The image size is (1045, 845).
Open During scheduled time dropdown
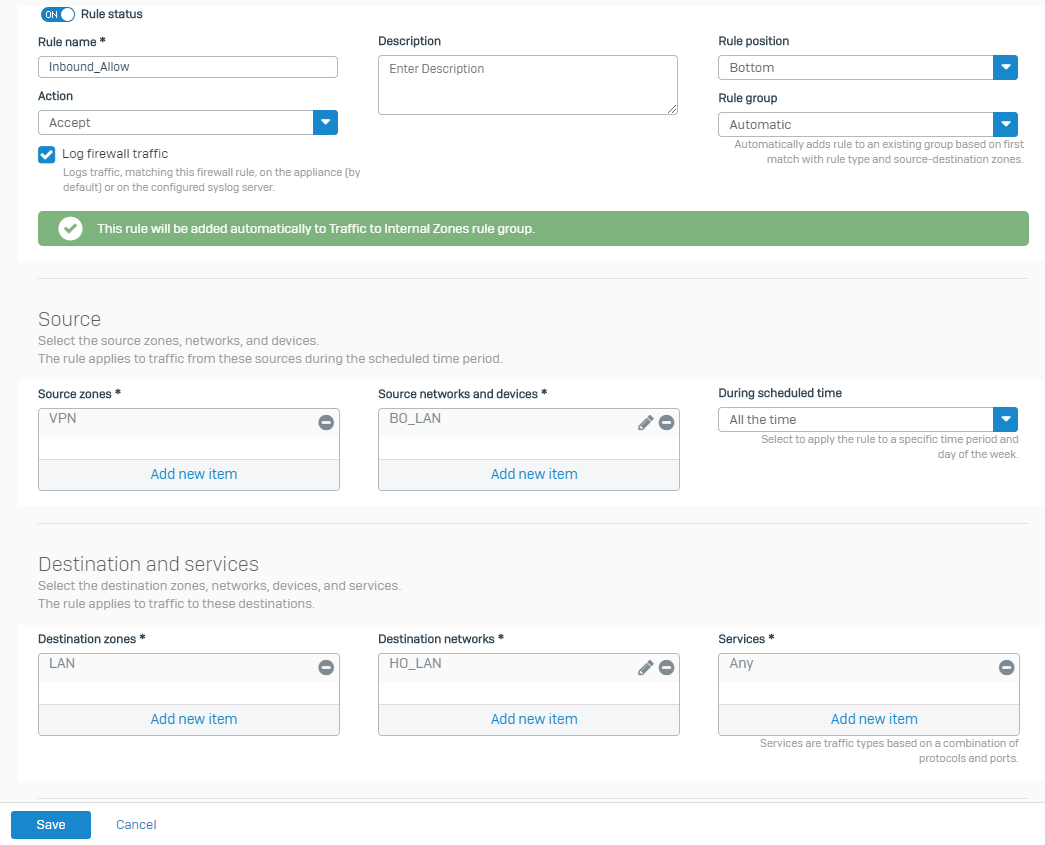click(x=1005, y=420)
